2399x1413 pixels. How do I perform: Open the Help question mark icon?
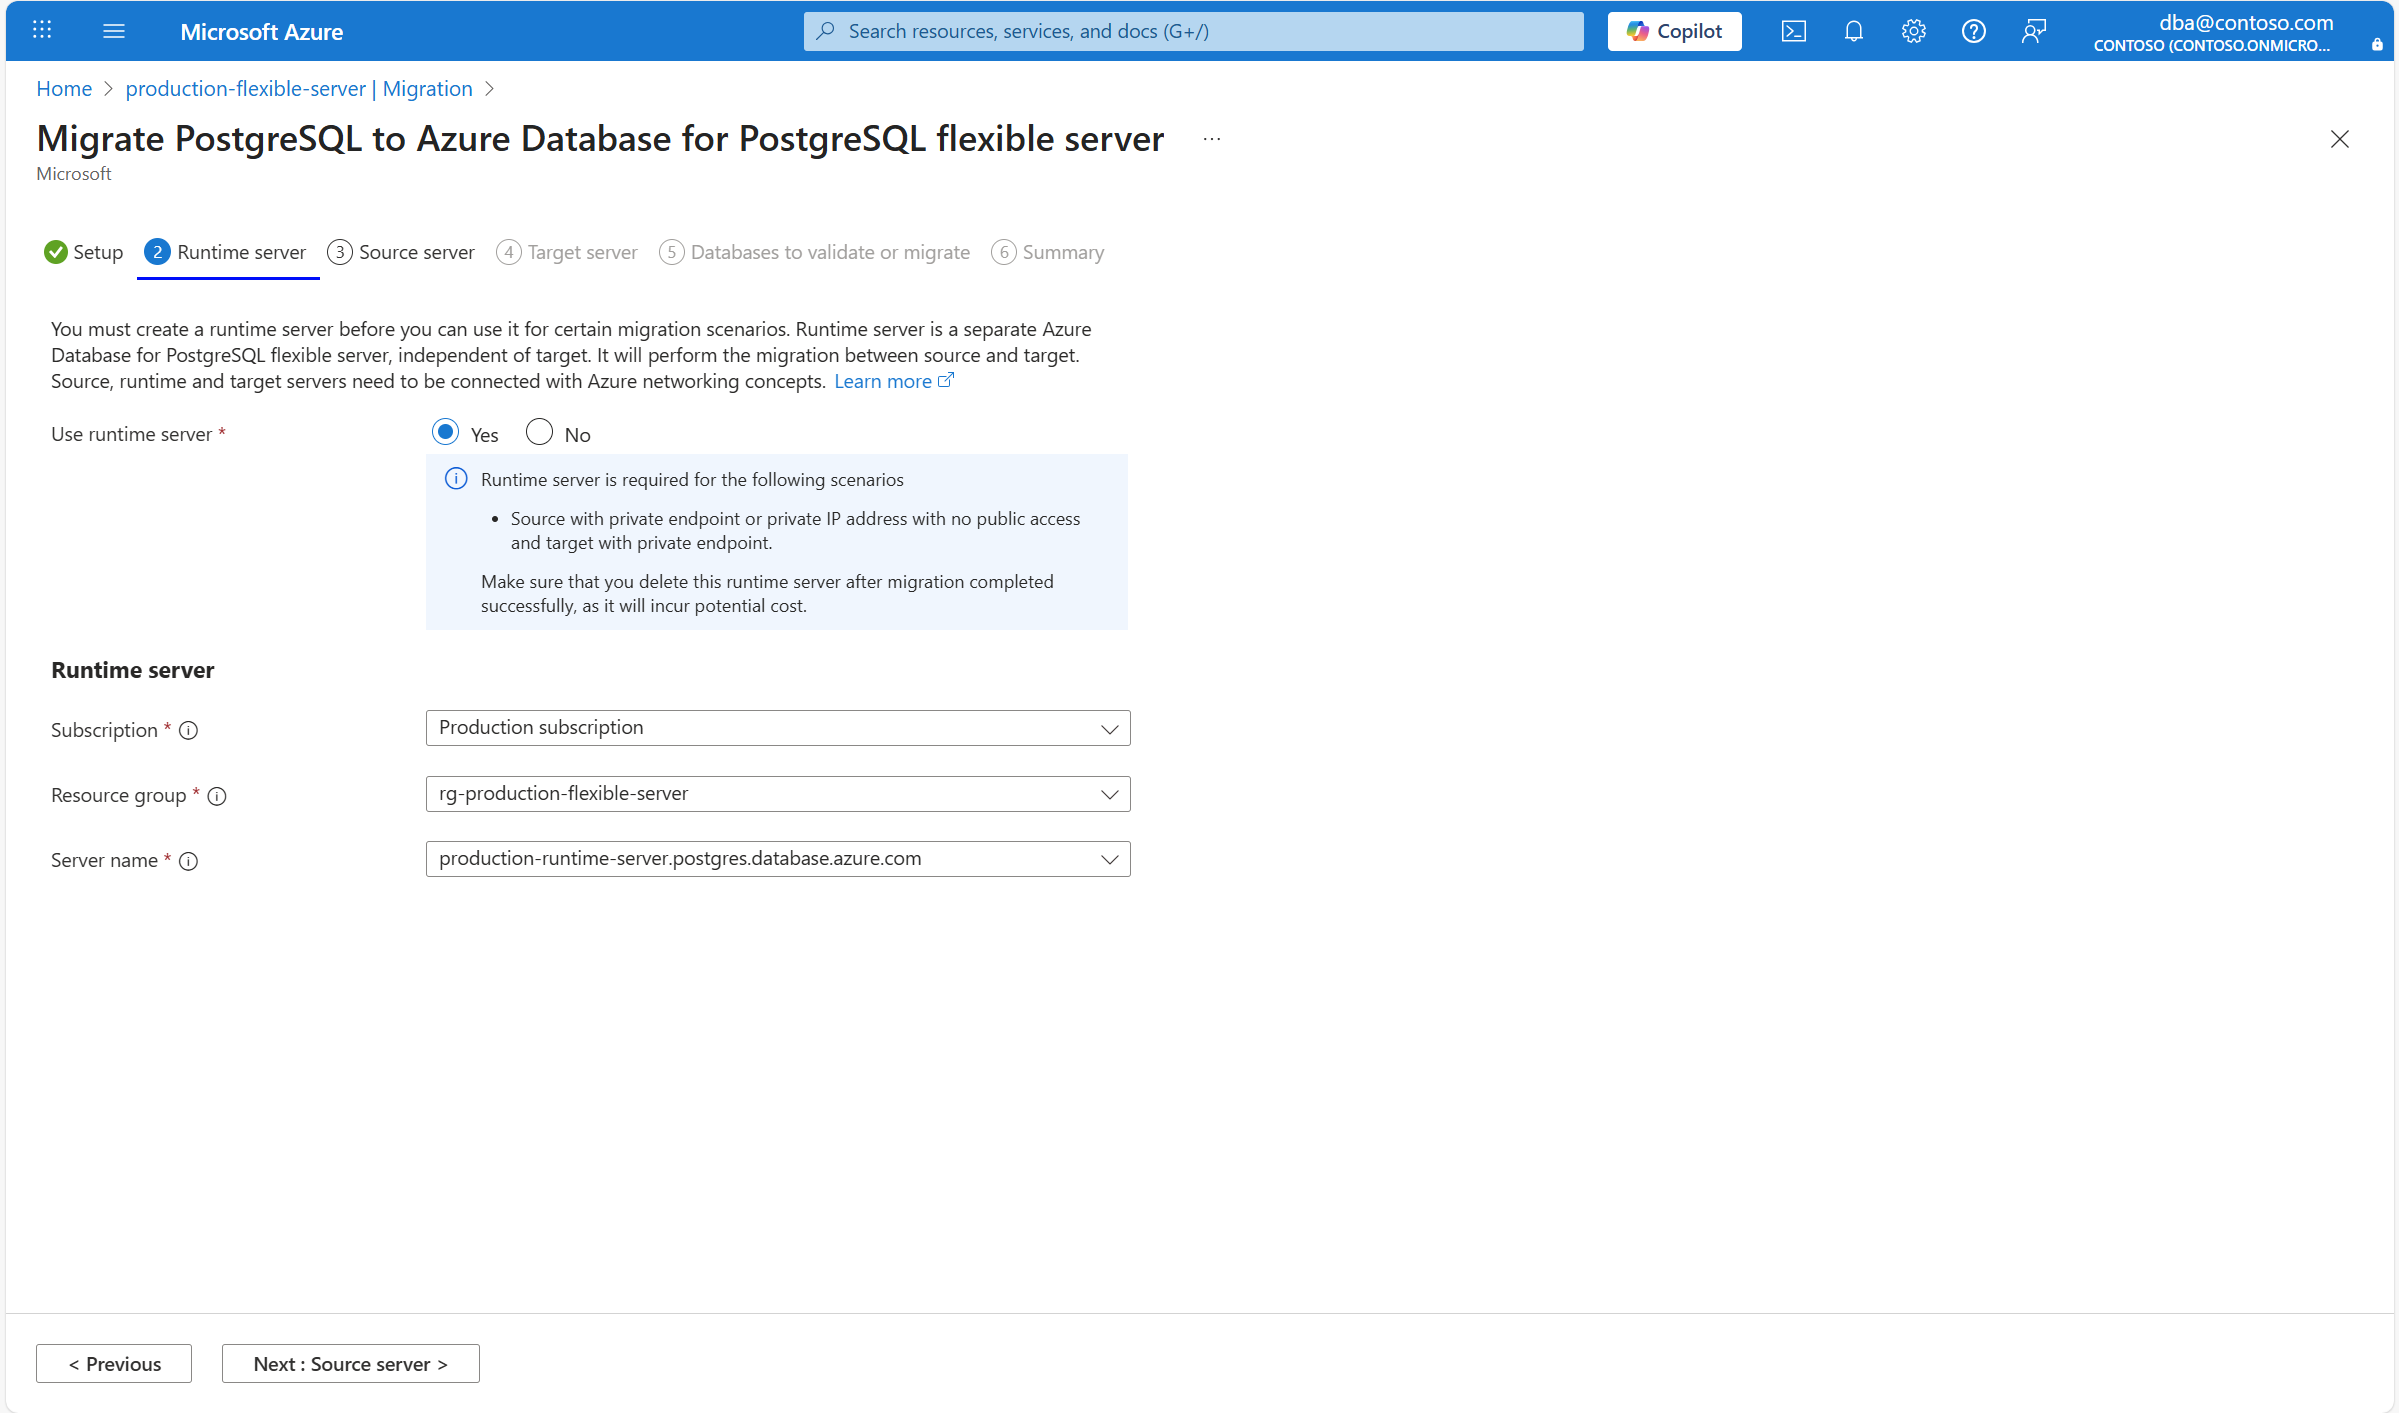tap(1973, 31)
